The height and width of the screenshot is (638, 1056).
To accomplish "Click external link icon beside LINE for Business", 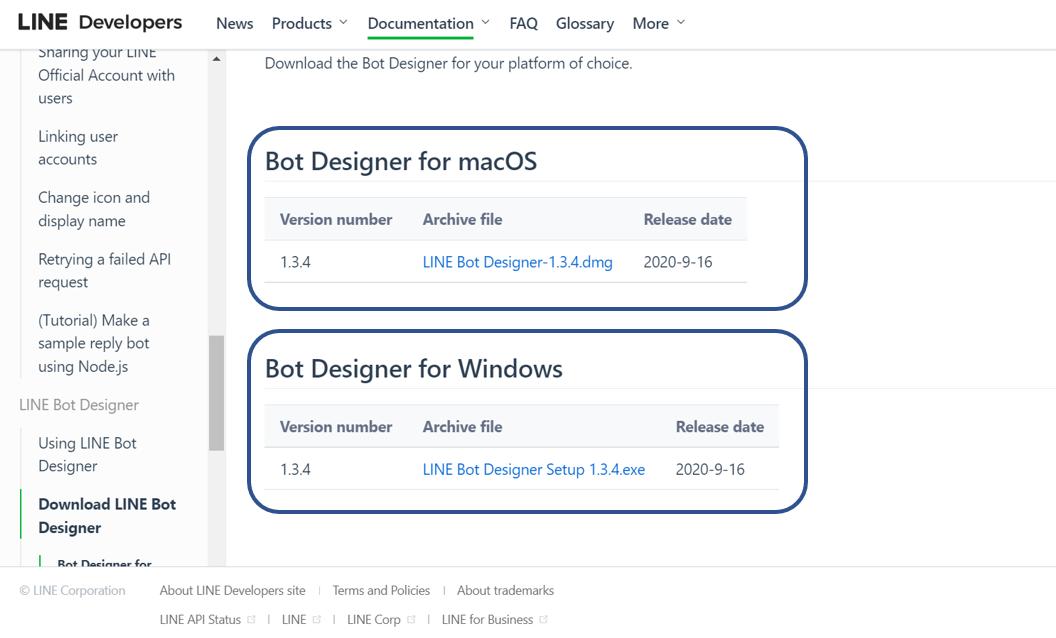I will pyautogui.click(x=544, y=620).
